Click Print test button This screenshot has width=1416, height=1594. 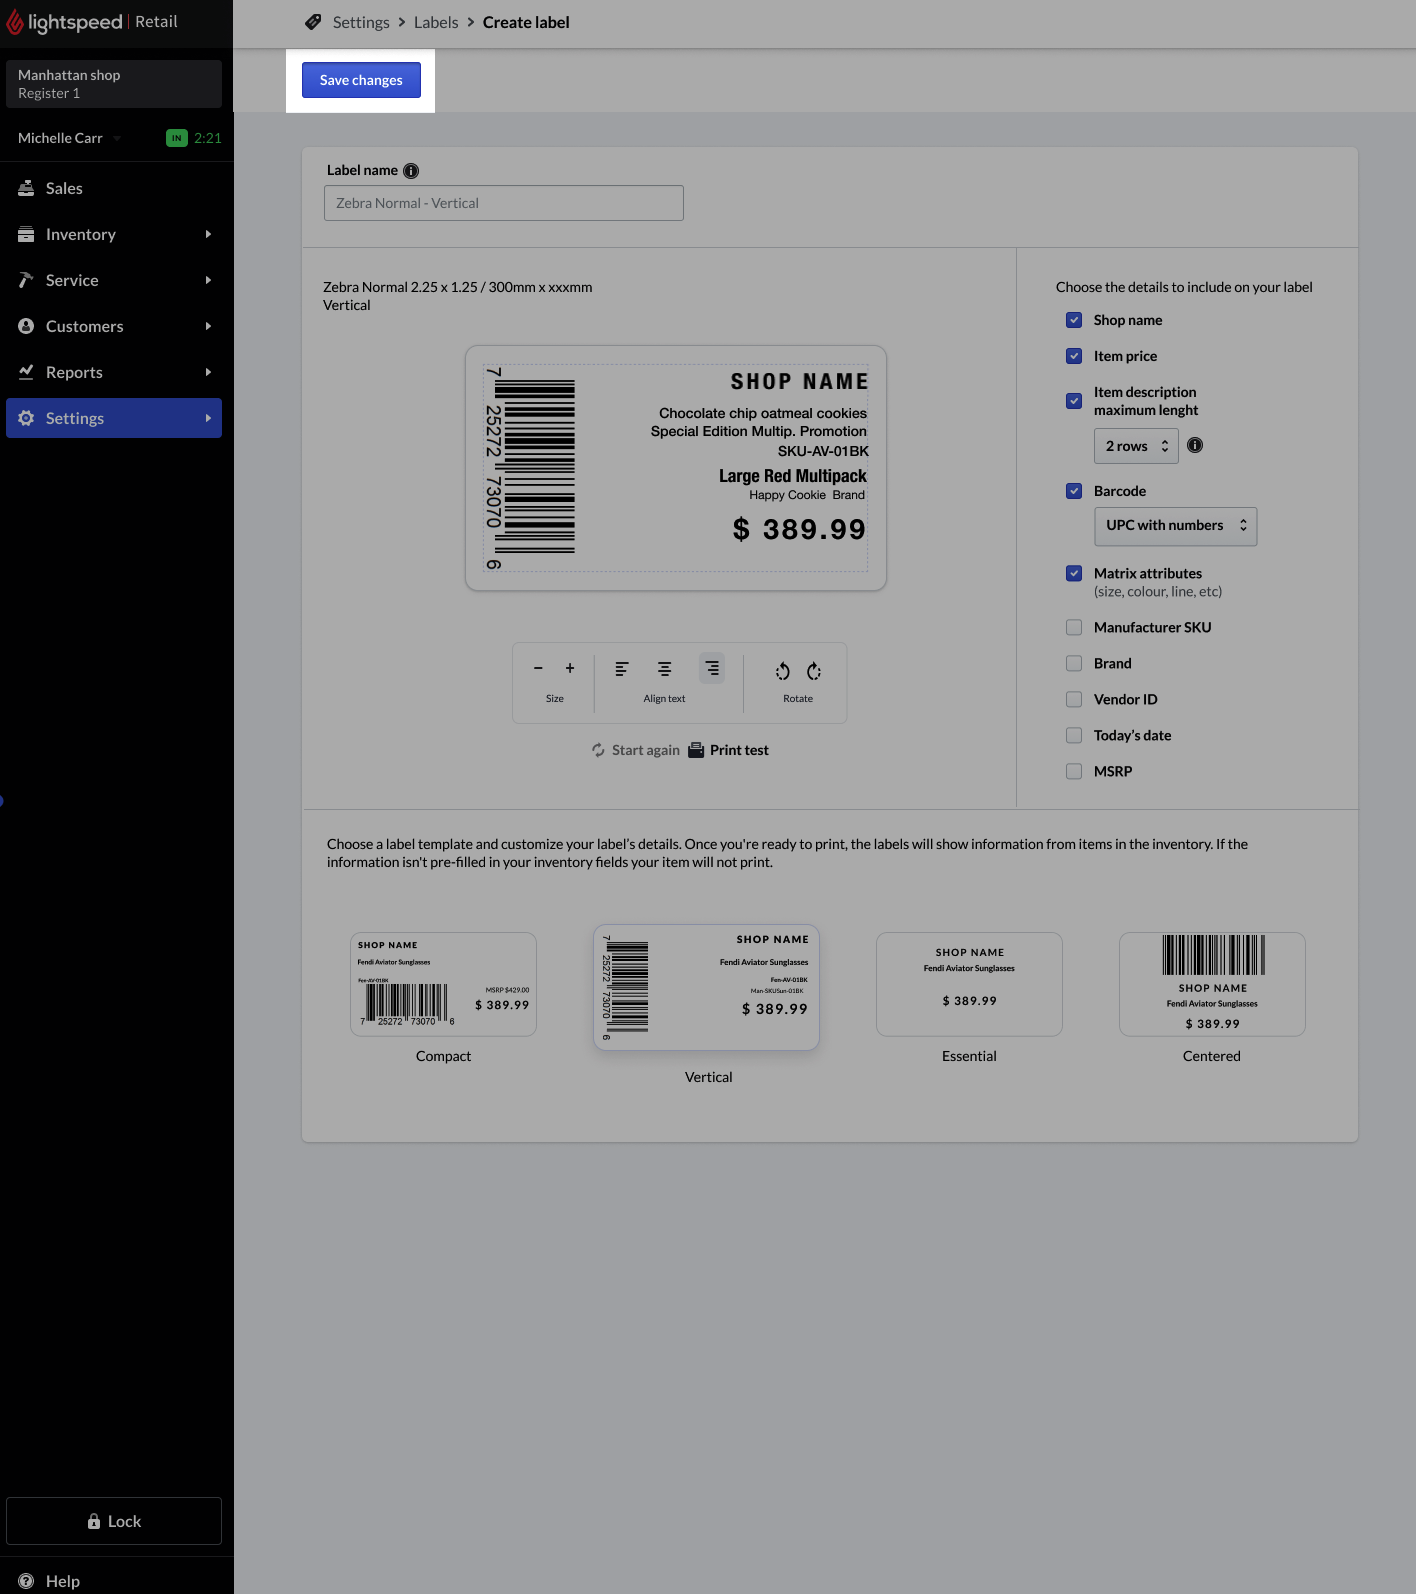728,750
